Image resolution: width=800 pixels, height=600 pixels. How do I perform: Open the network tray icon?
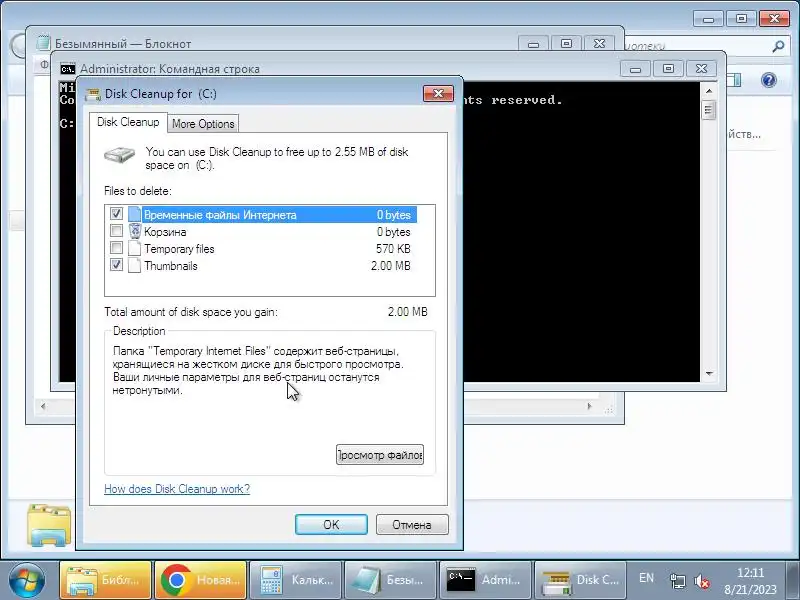[678, 581]
